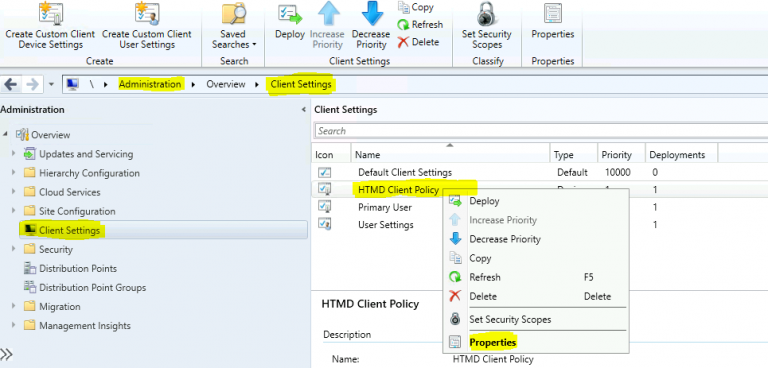The width and height of the screenshot is (768, 368).
Task: Click the Client Settings search field
Action: point(541,131)
